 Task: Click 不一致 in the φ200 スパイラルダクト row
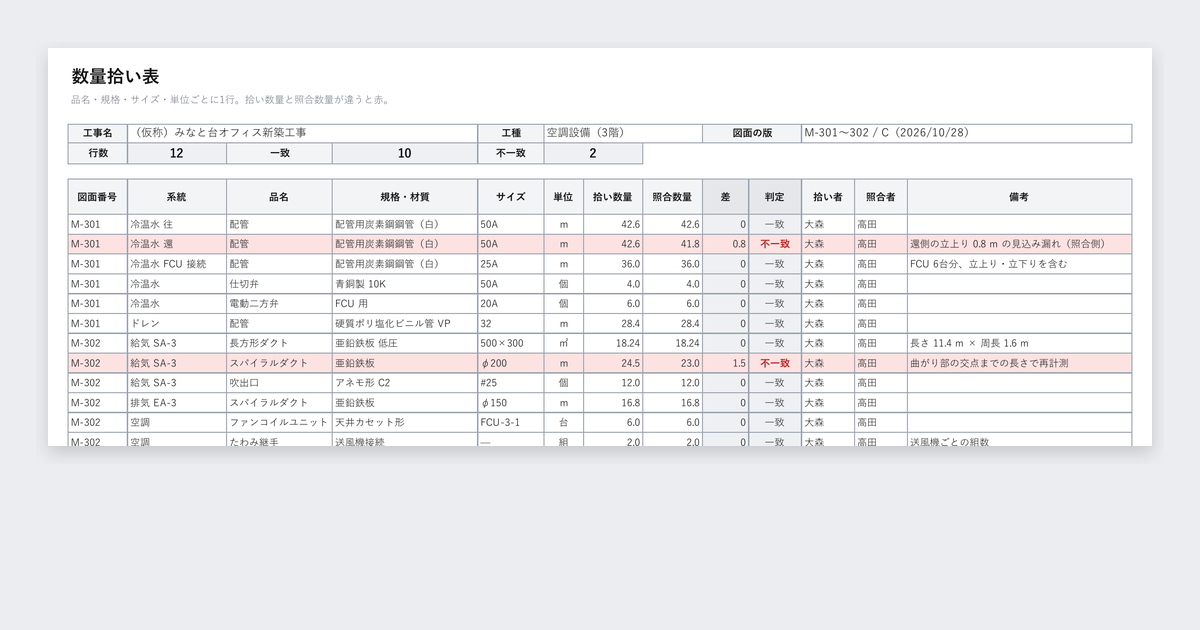775,363
